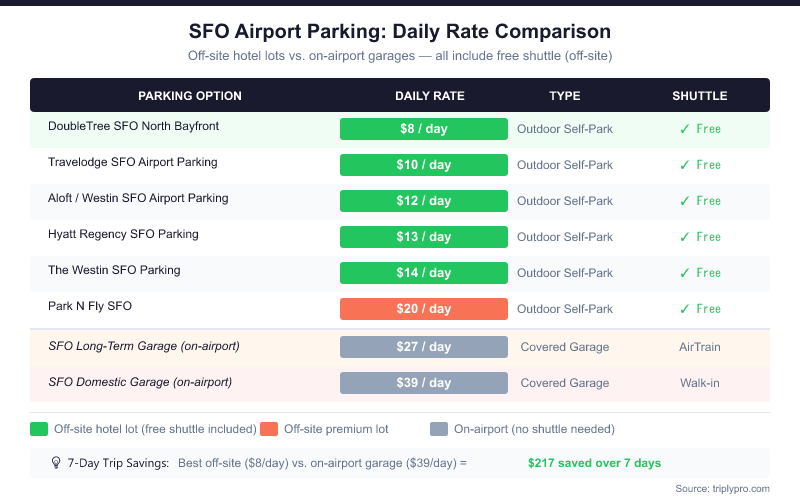This screenshot has width=800, height=500.
Task: Click the checkmark in the Park N Fly row
Action: [684, 309]
